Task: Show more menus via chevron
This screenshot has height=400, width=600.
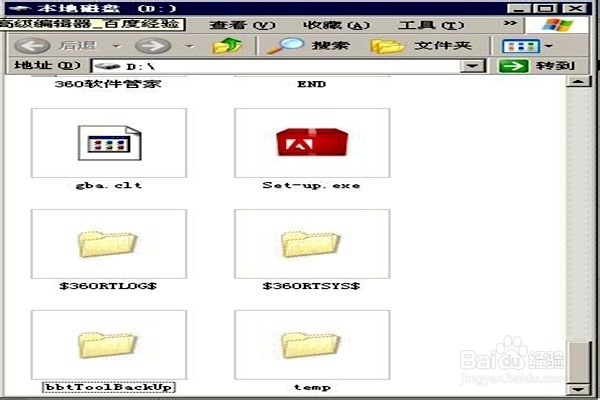Action: [510, 23]
